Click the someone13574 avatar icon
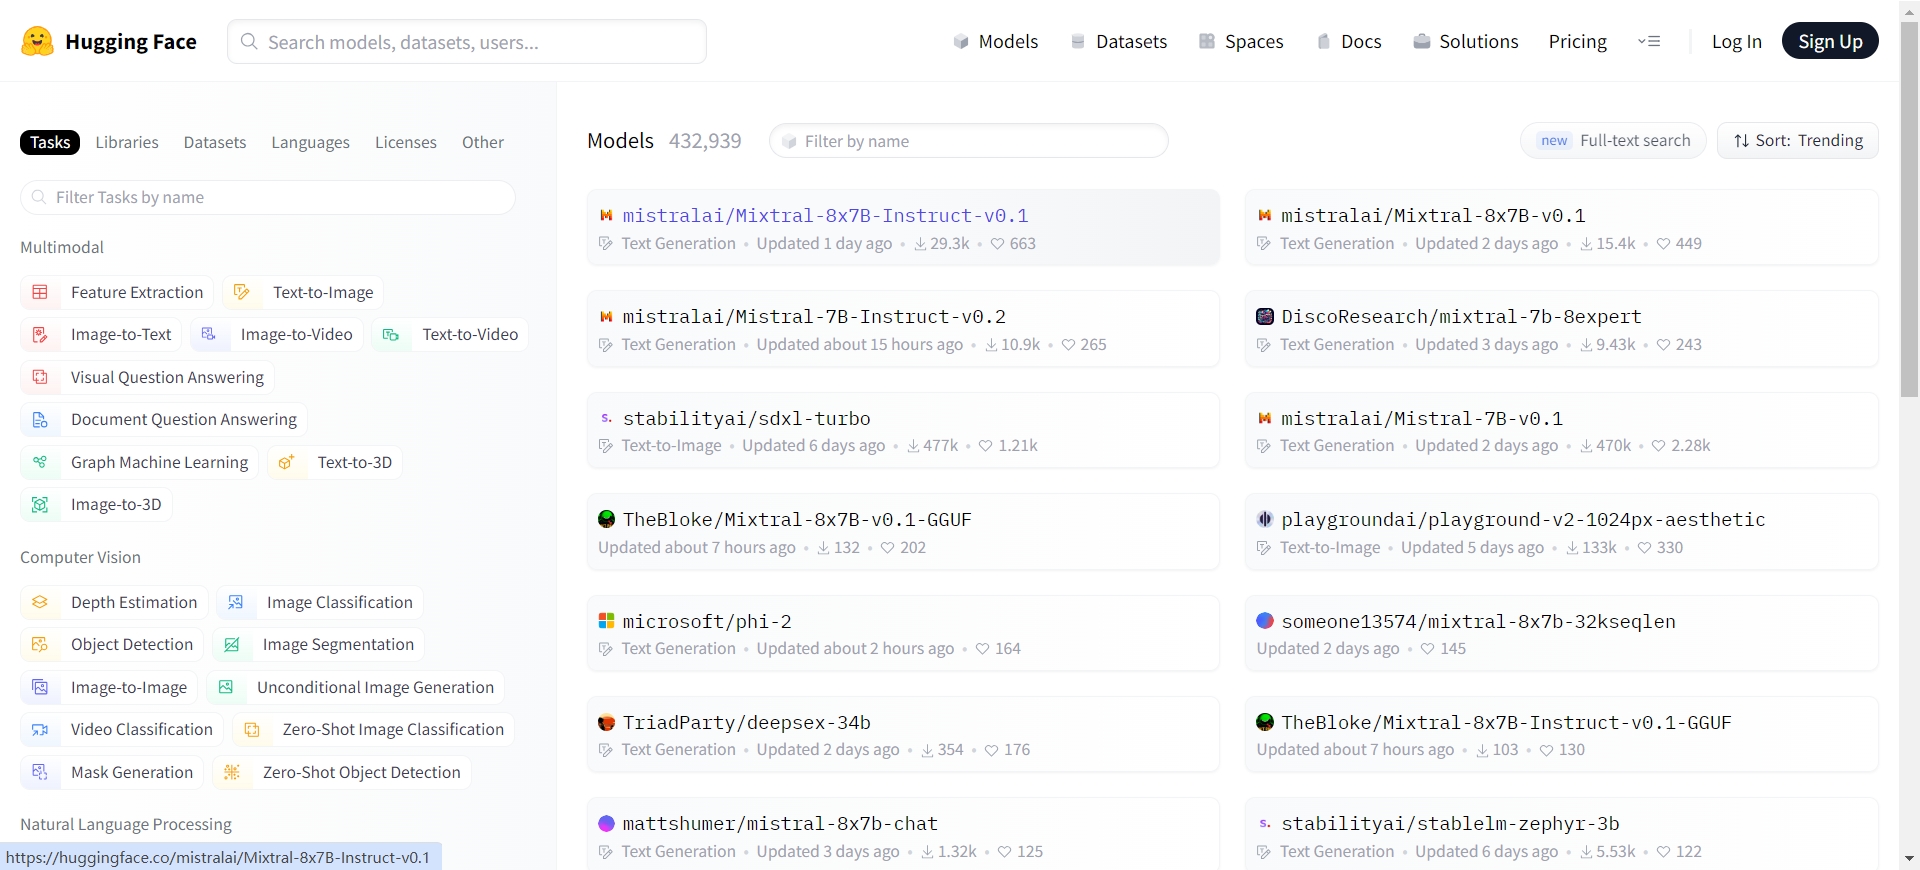1920x870 pixels. click(1265, 621)
